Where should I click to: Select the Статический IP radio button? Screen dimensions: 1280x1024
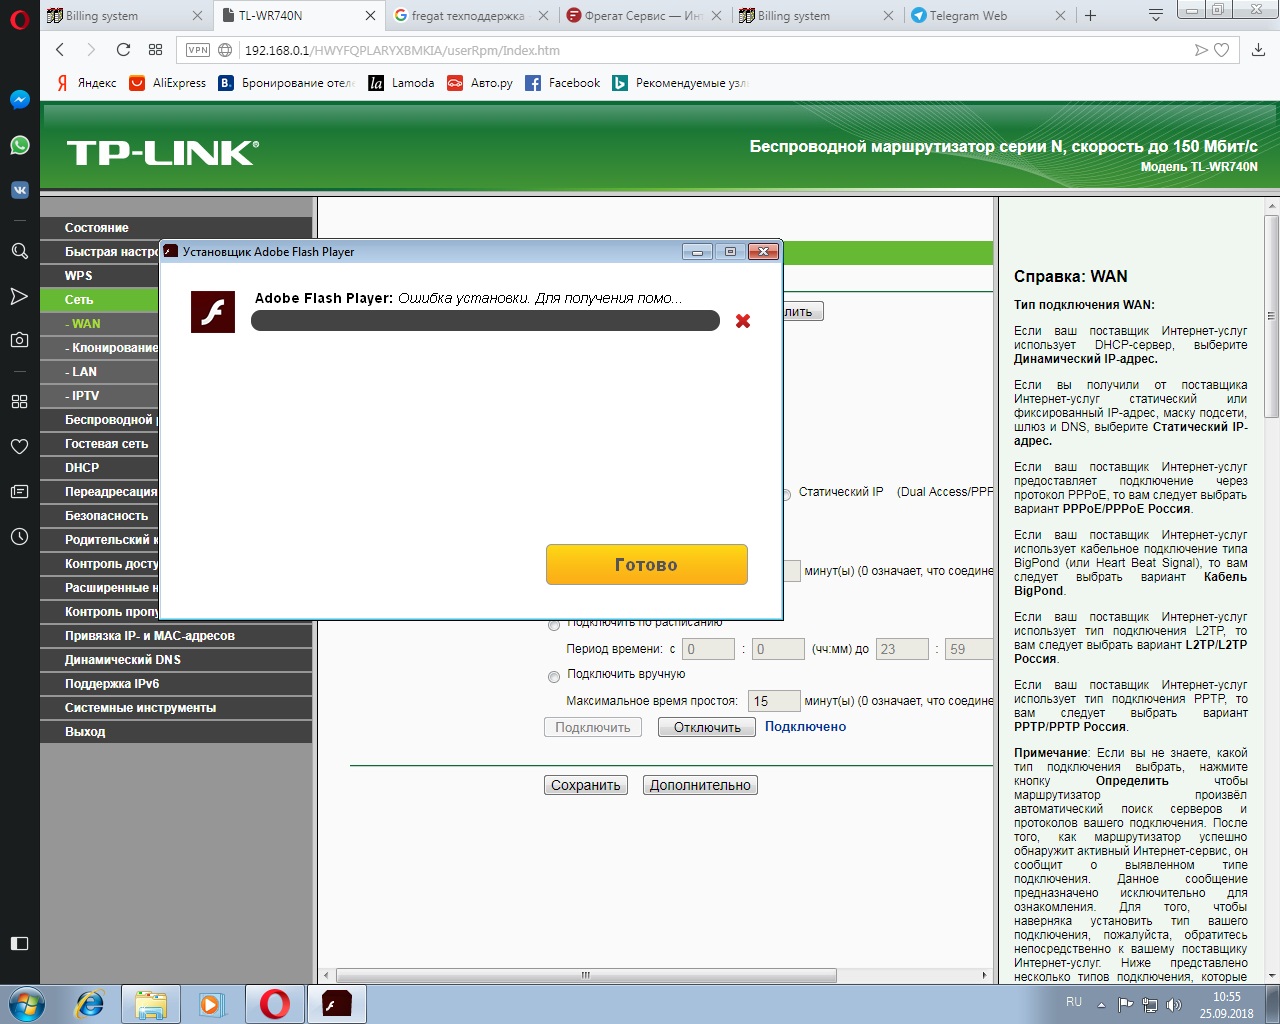[787, 494]
